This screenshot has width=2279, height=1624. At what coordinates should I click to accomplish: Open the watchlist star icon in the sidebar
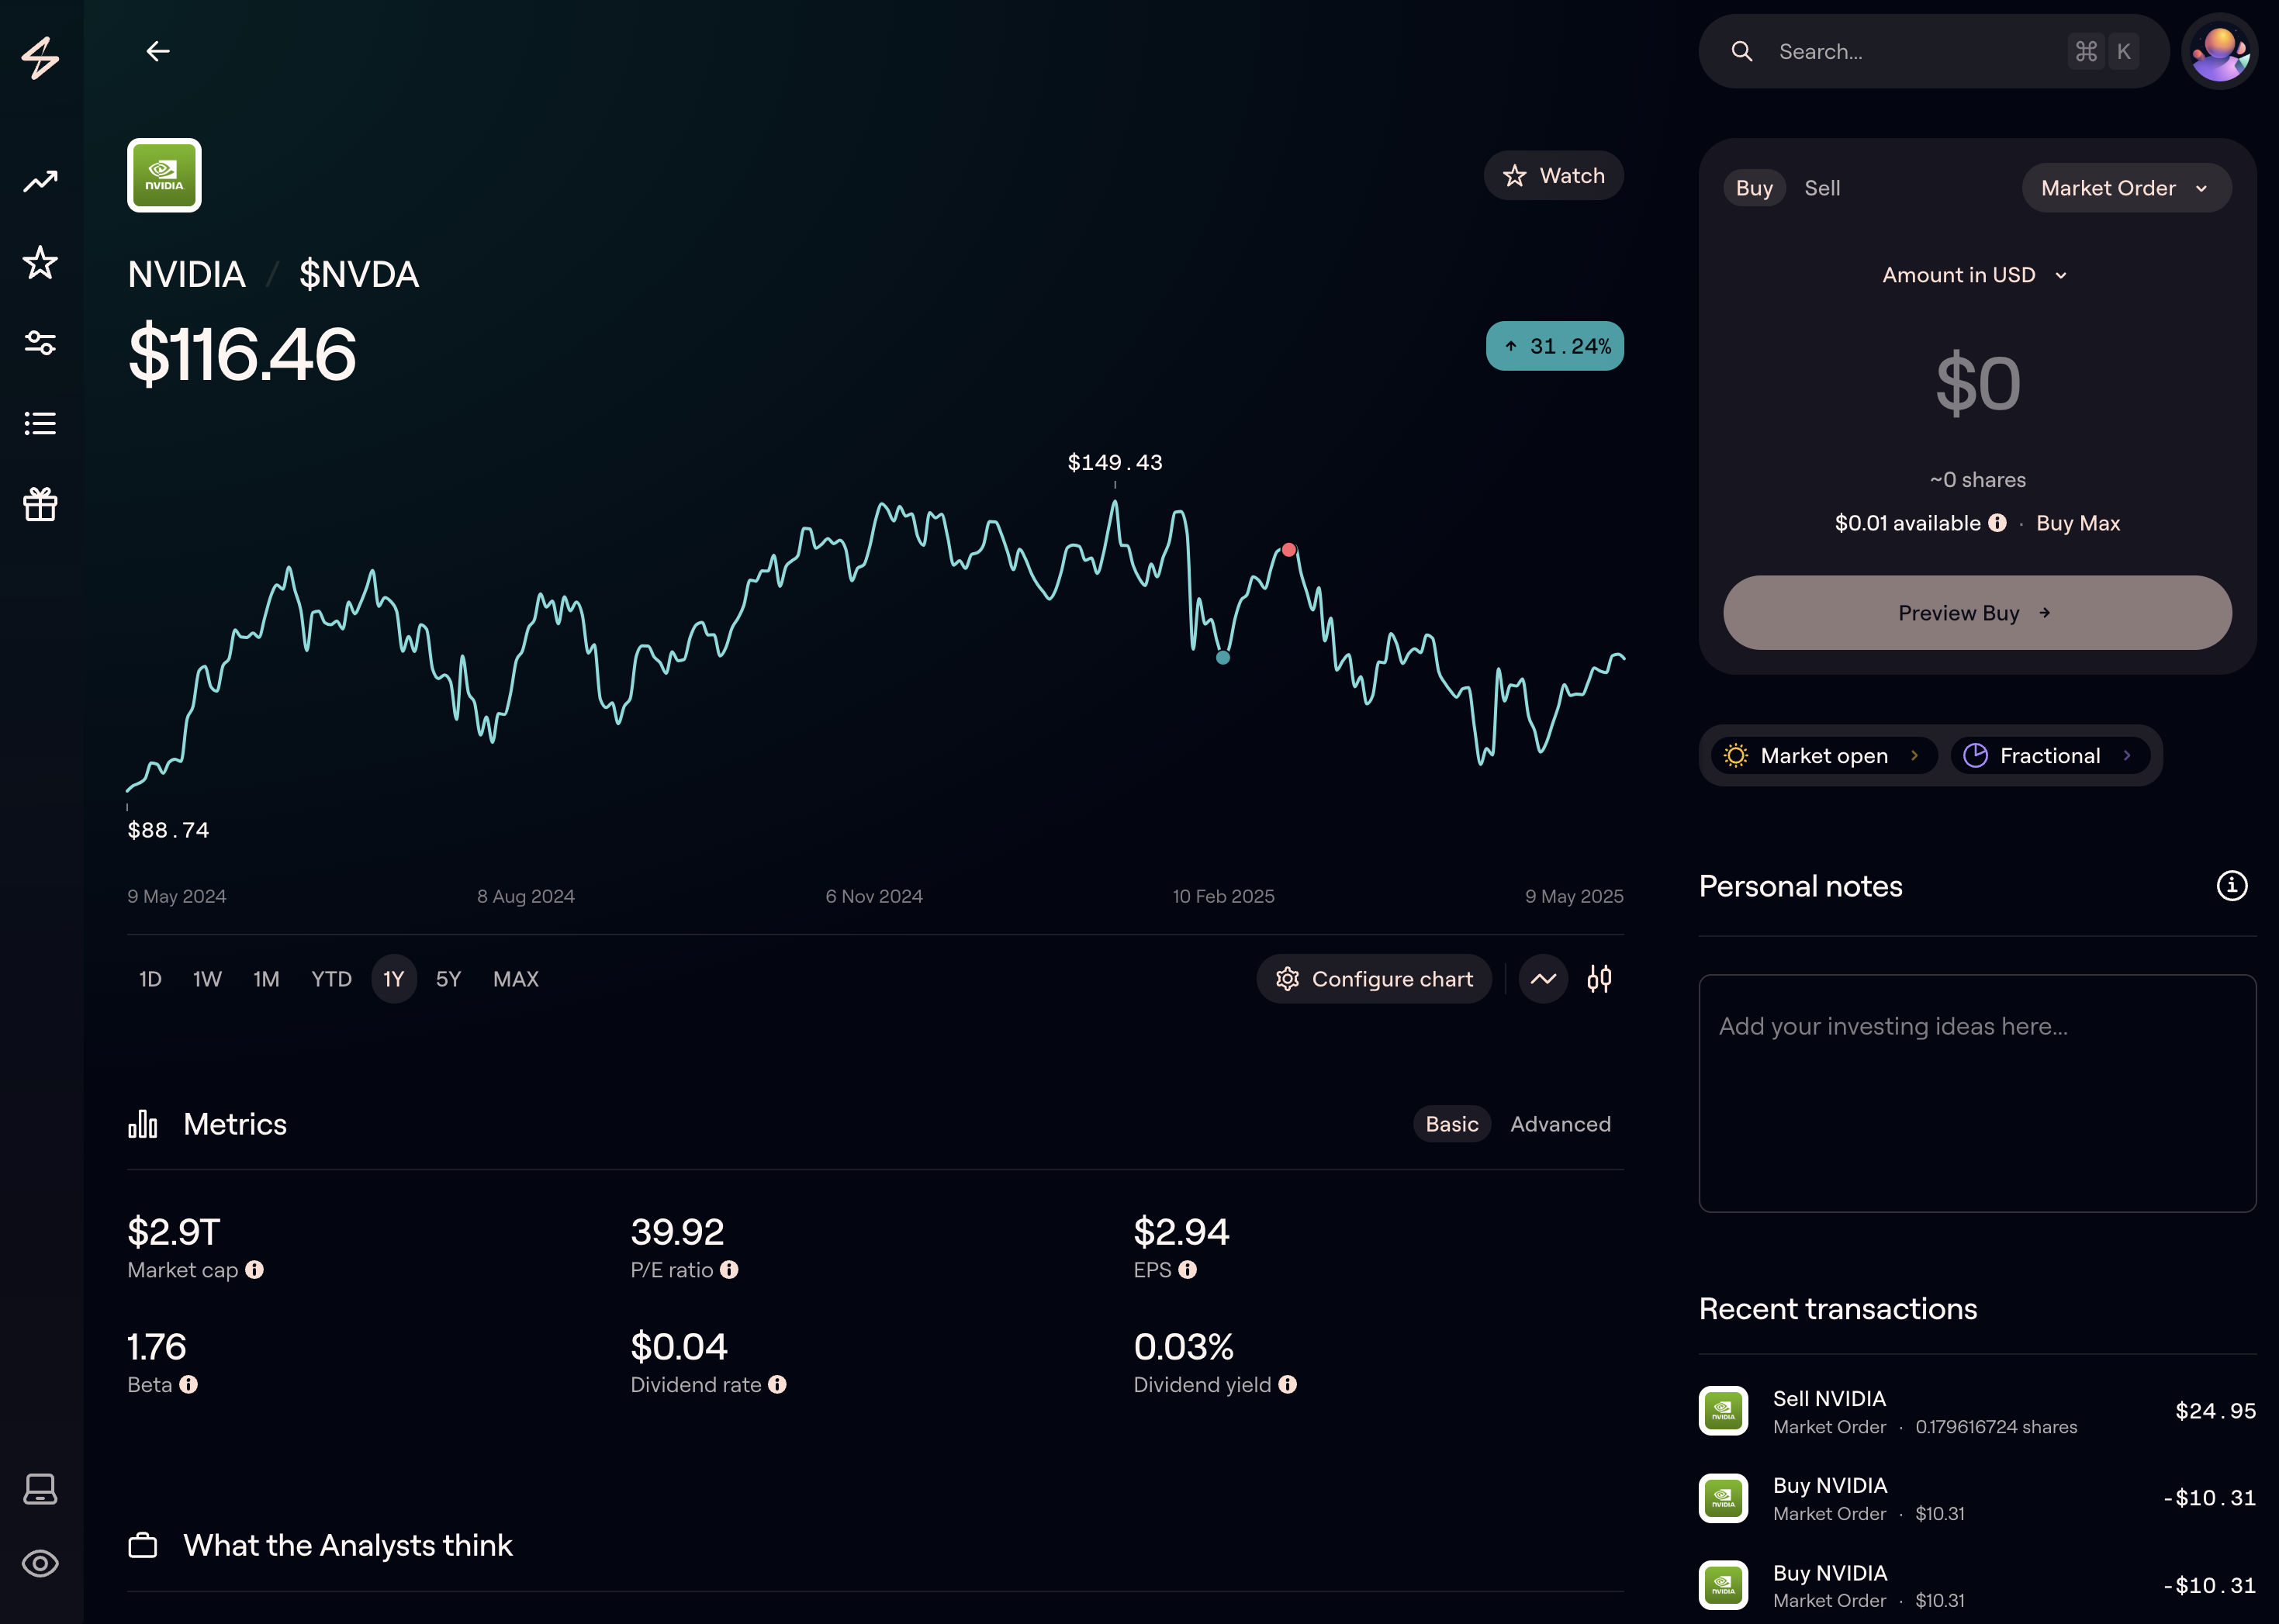point(40,263)
